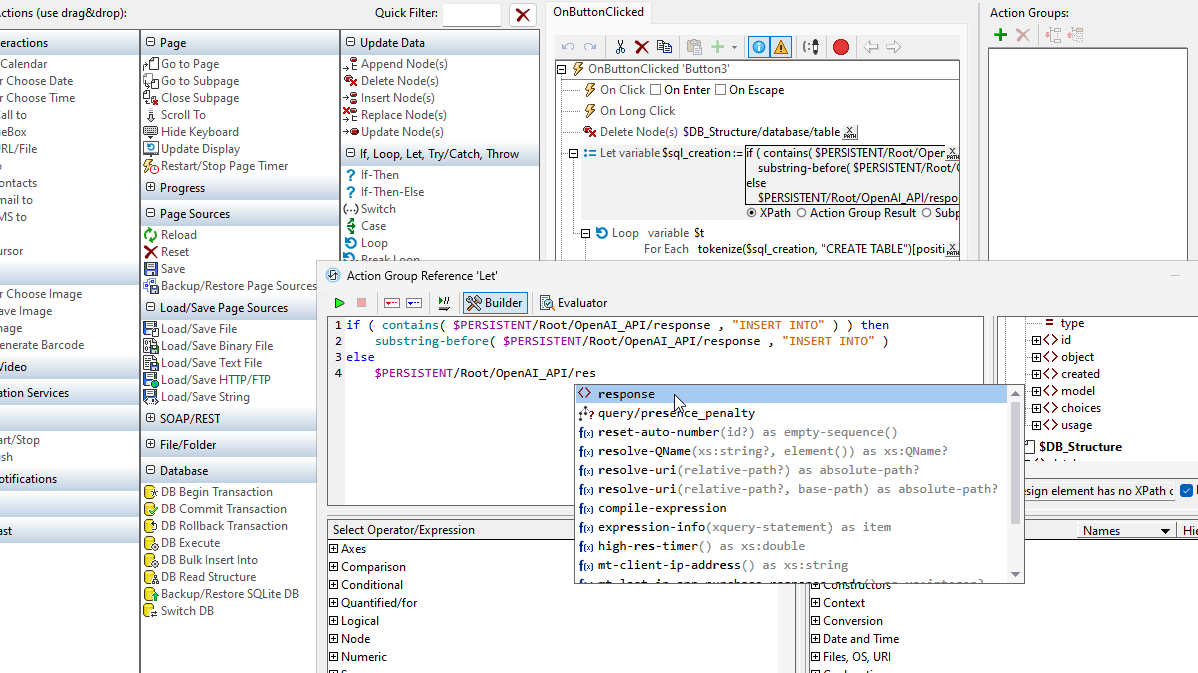Open the Go to Page action in Page panel

pyautogui.click(x=191, y=63)
